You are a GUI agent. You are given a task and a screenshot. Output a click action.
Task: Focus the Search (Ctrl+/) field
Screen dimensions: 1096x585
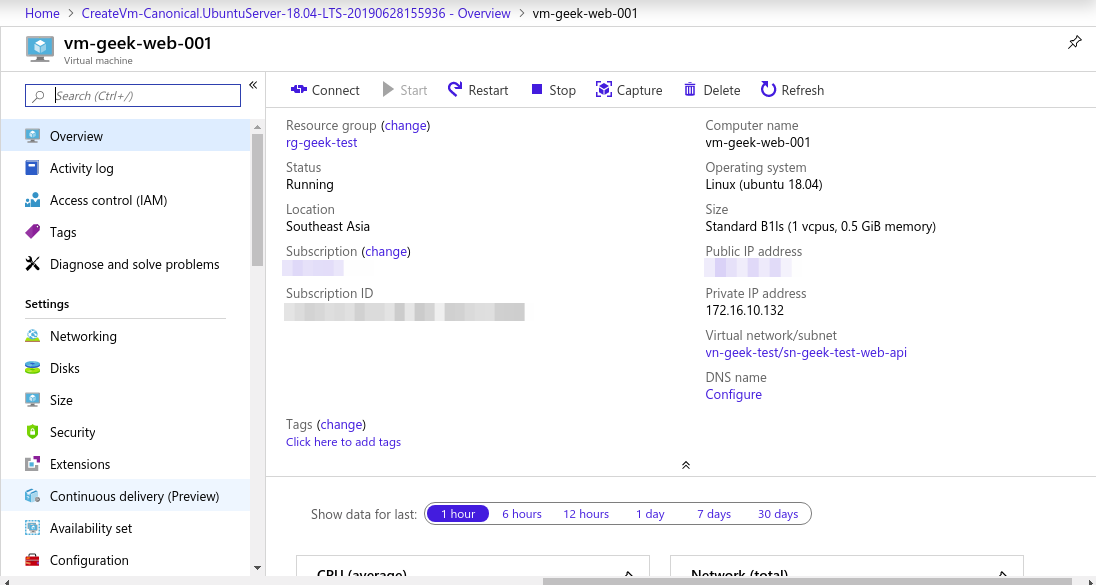pos(133,96)
